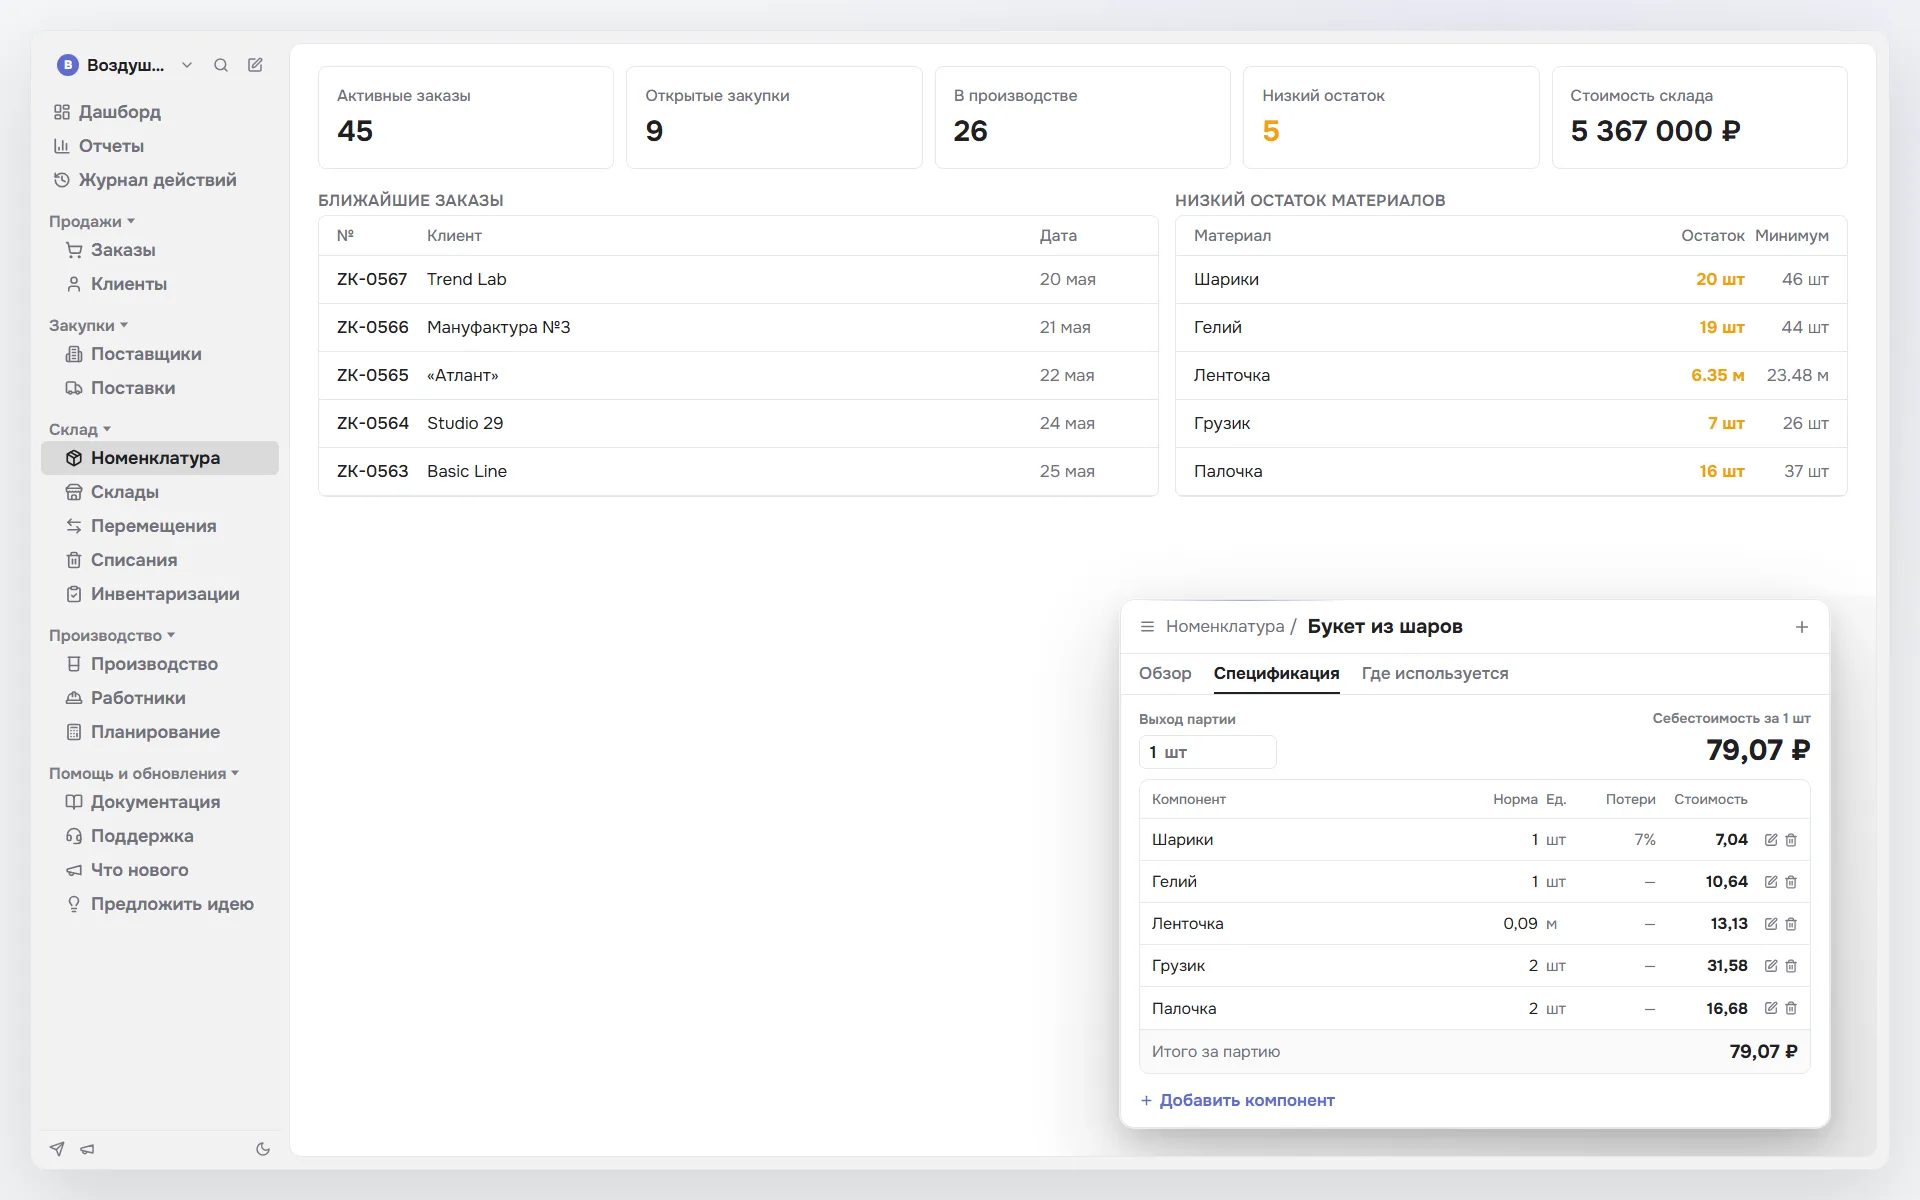Select Номенклатура in sidebar
The image size is (1920, 1200).
160,458
